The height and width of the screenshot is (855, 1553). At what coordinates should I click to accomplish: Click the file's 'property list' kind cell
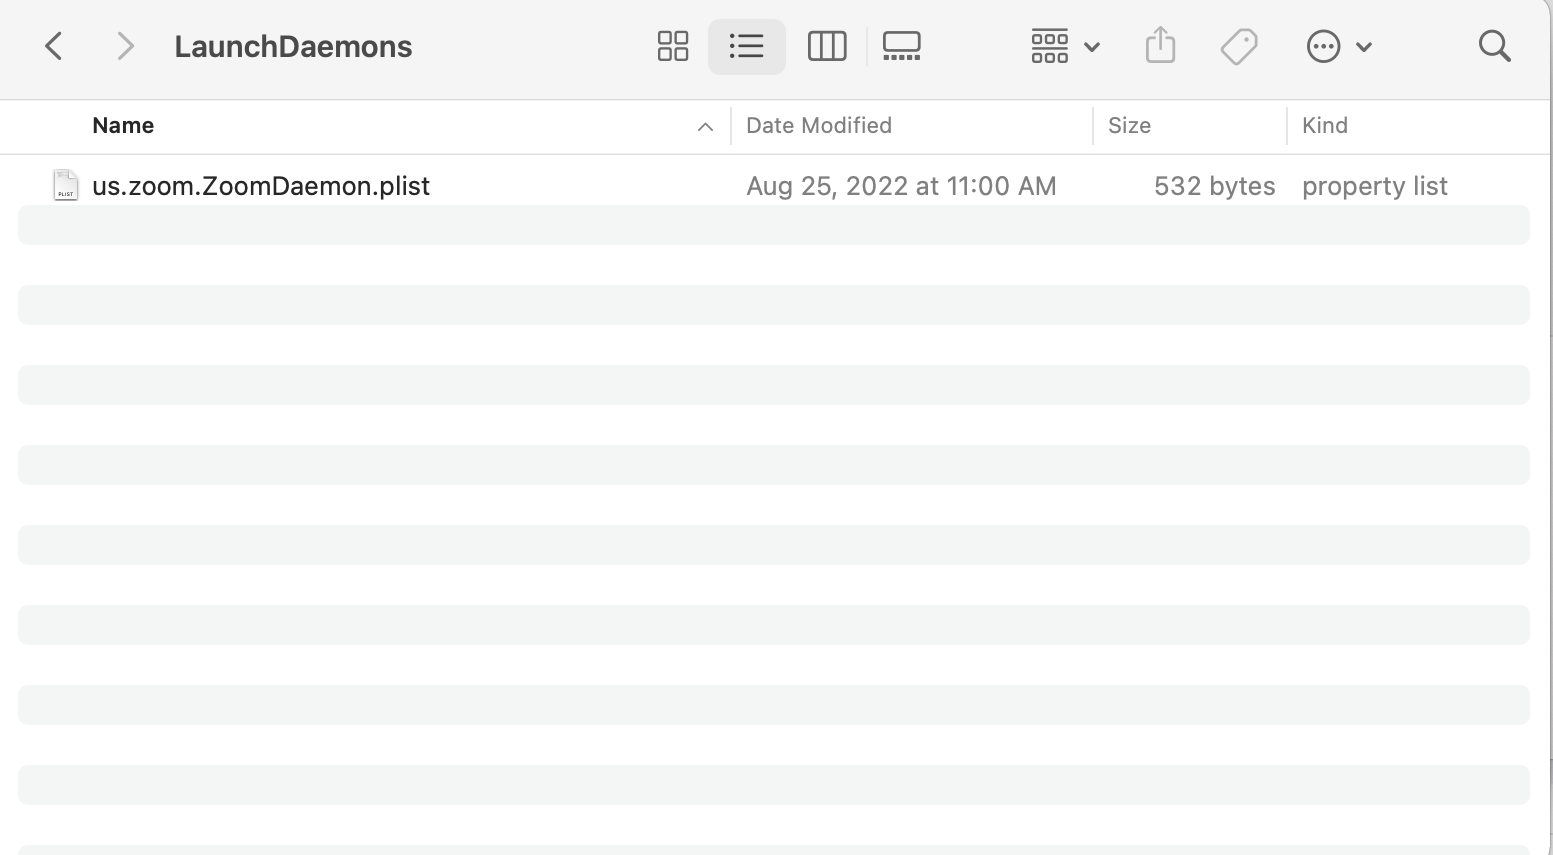1374,186
